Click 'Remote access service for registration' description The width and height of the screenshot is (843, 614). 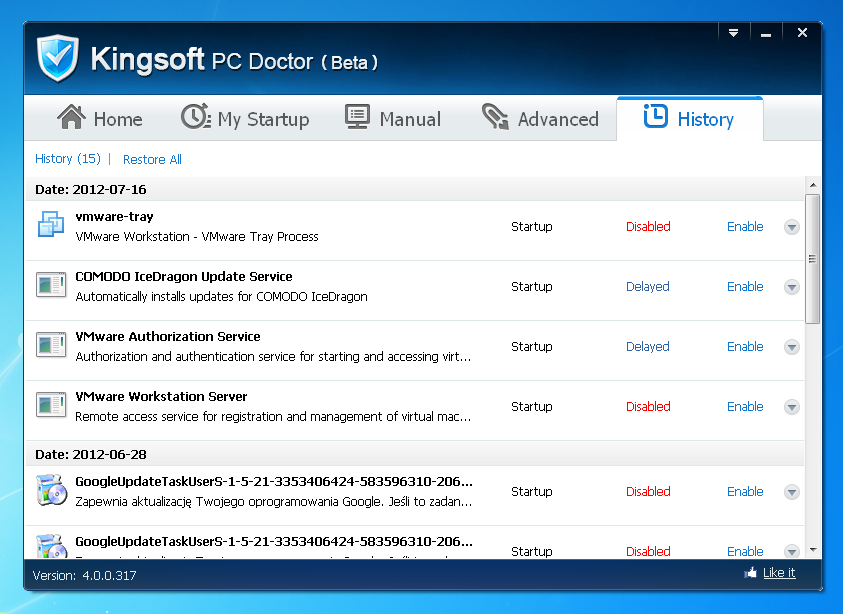tap(273, 417)
